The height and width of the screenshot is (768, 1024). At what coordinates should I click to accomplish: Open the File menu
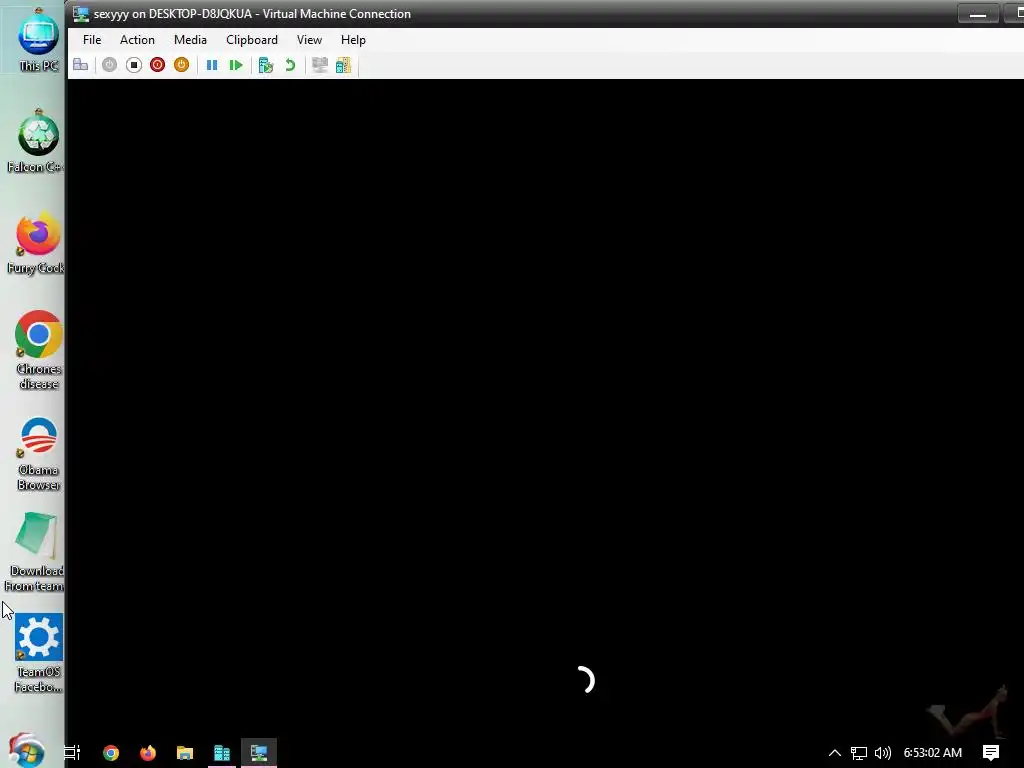click(x=92, y=40)
